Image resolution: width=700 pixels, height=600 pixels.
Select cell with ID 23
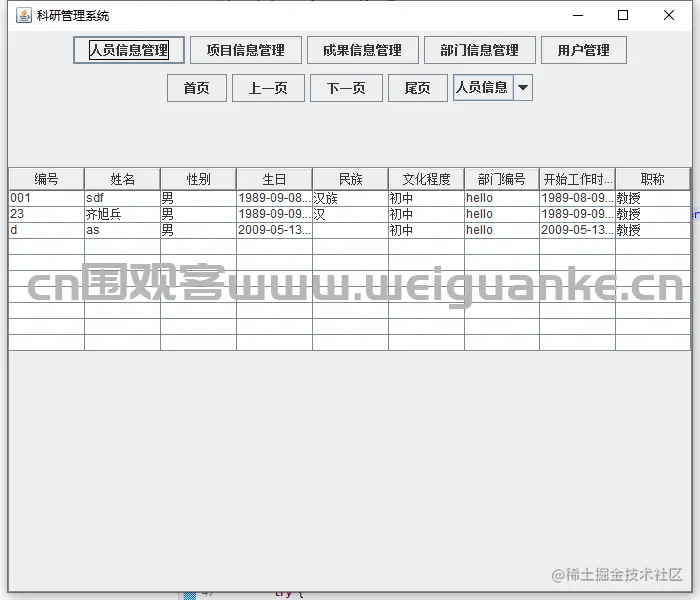click(46, 214)
